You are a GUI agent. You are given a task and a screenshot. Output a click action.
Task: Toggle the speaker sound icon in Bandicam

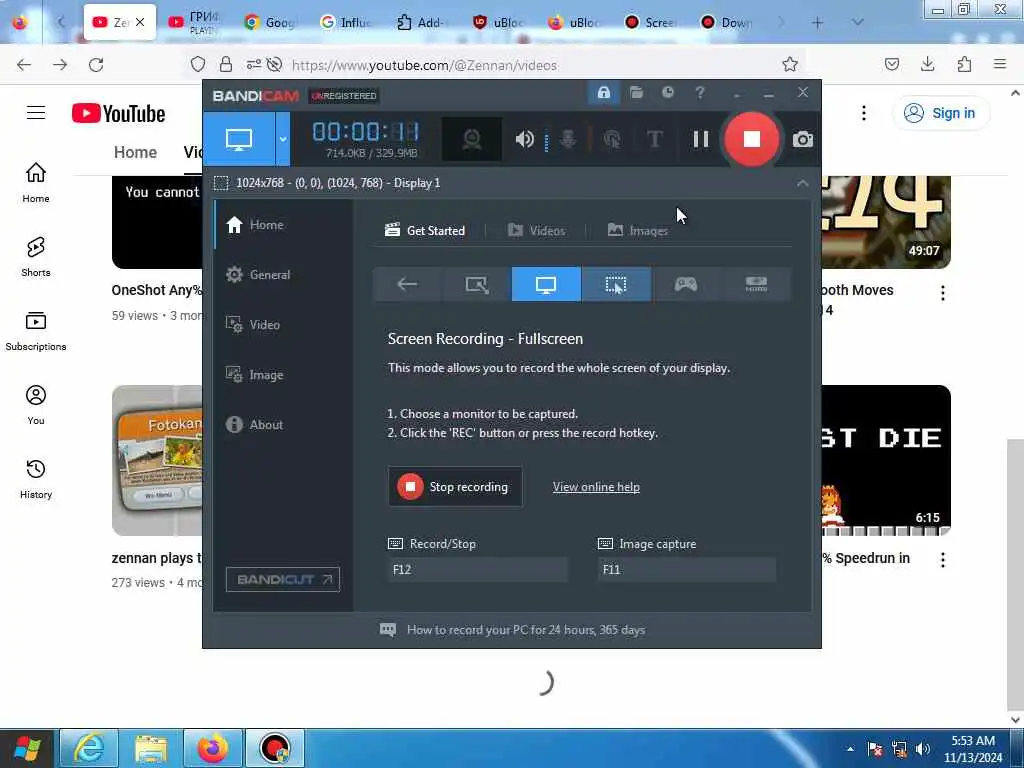coord(524,139)
